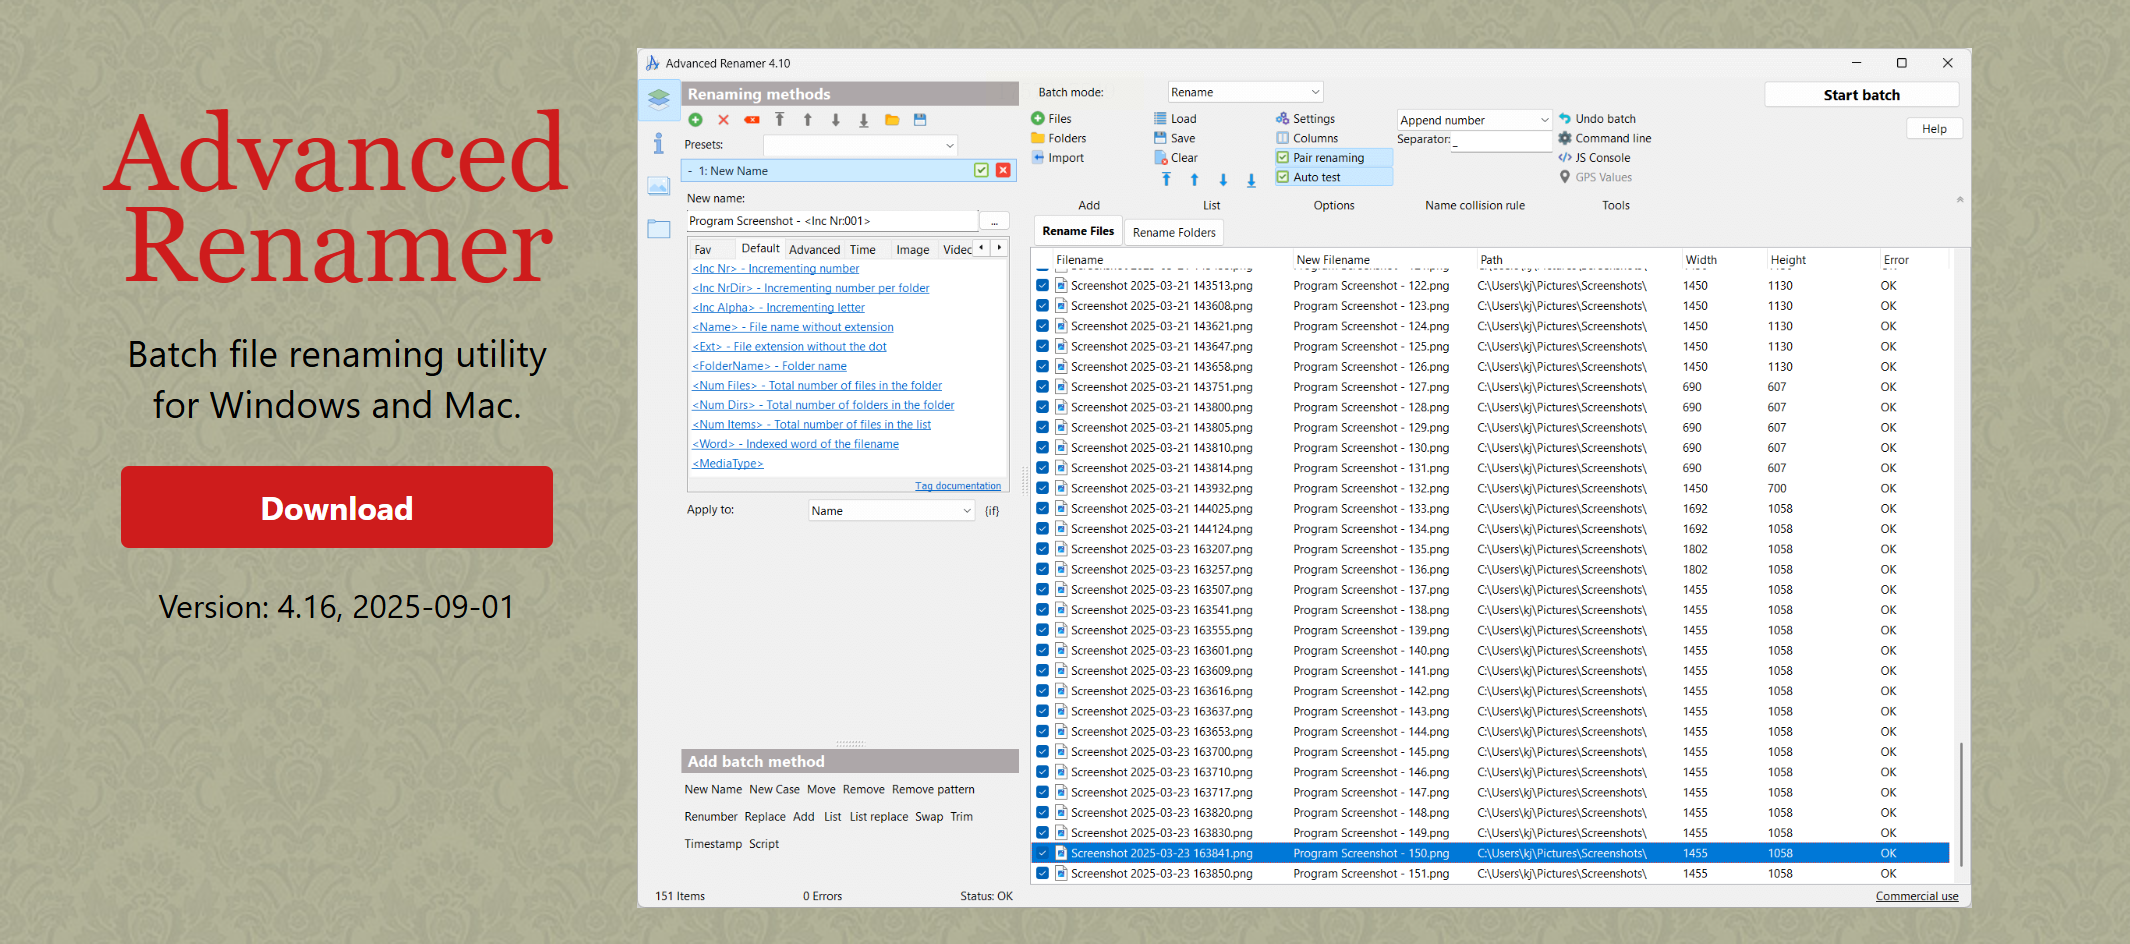Uncheck Screenshot 2025-03-23 163850.png
This screenshot has height=944, width=2130.
[1042, 874]
